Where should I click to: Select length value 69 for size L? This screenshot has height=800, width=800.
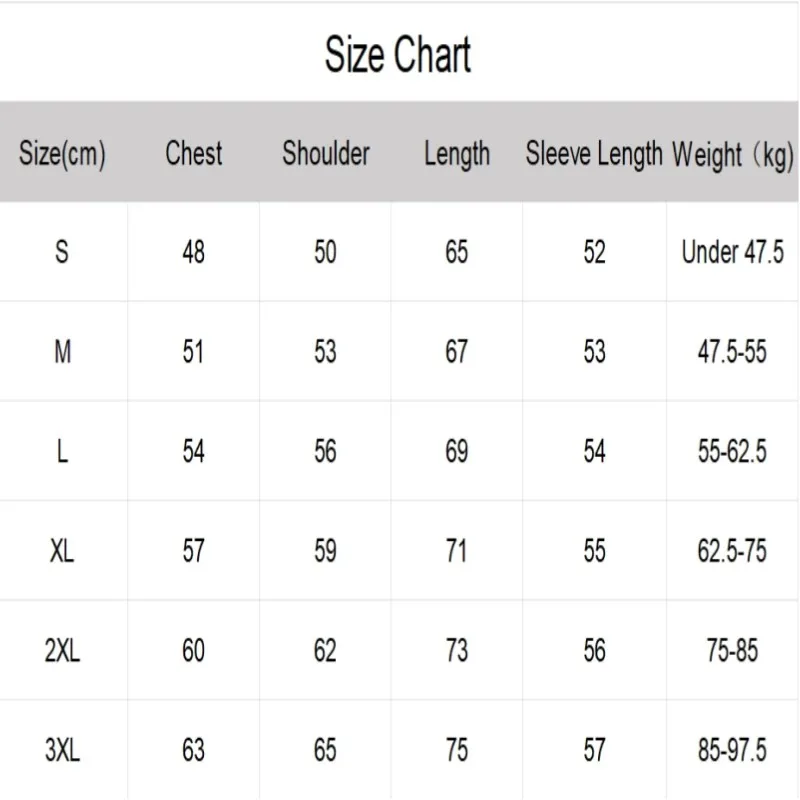pos(457,451)
